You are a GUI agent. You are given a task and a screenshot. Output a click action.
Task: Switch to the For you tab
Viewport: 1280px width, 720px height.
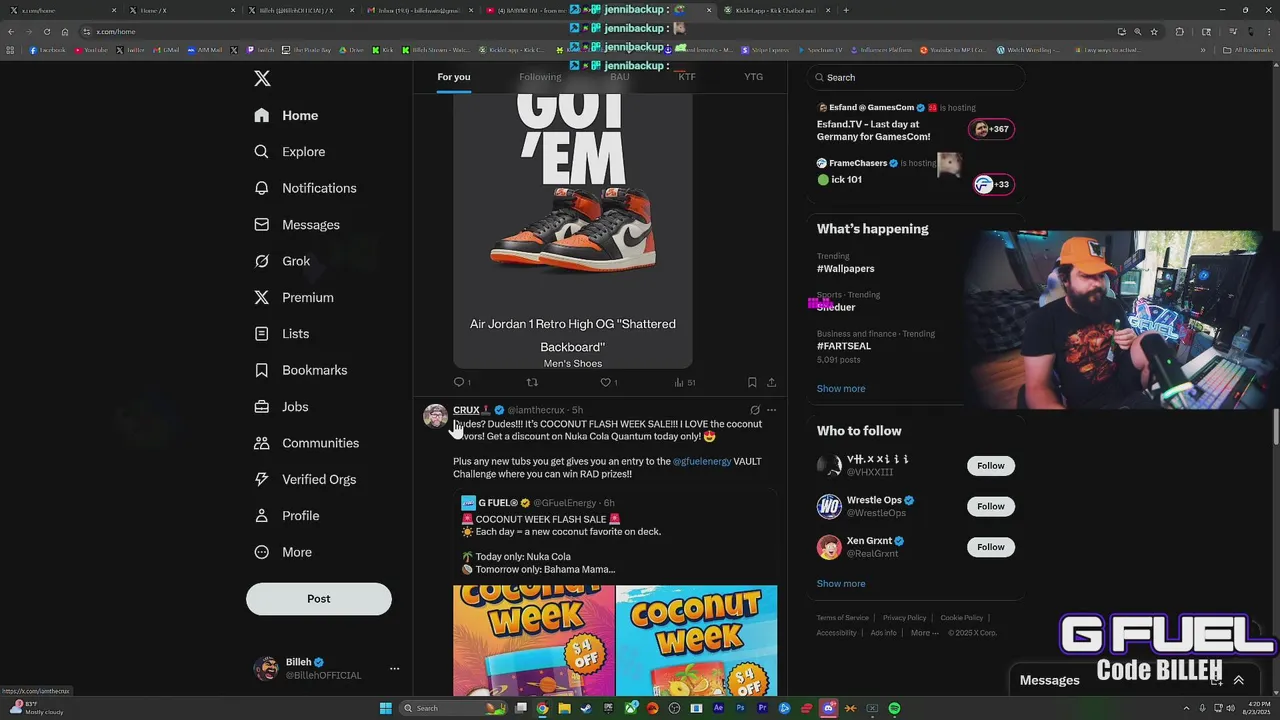453,77
